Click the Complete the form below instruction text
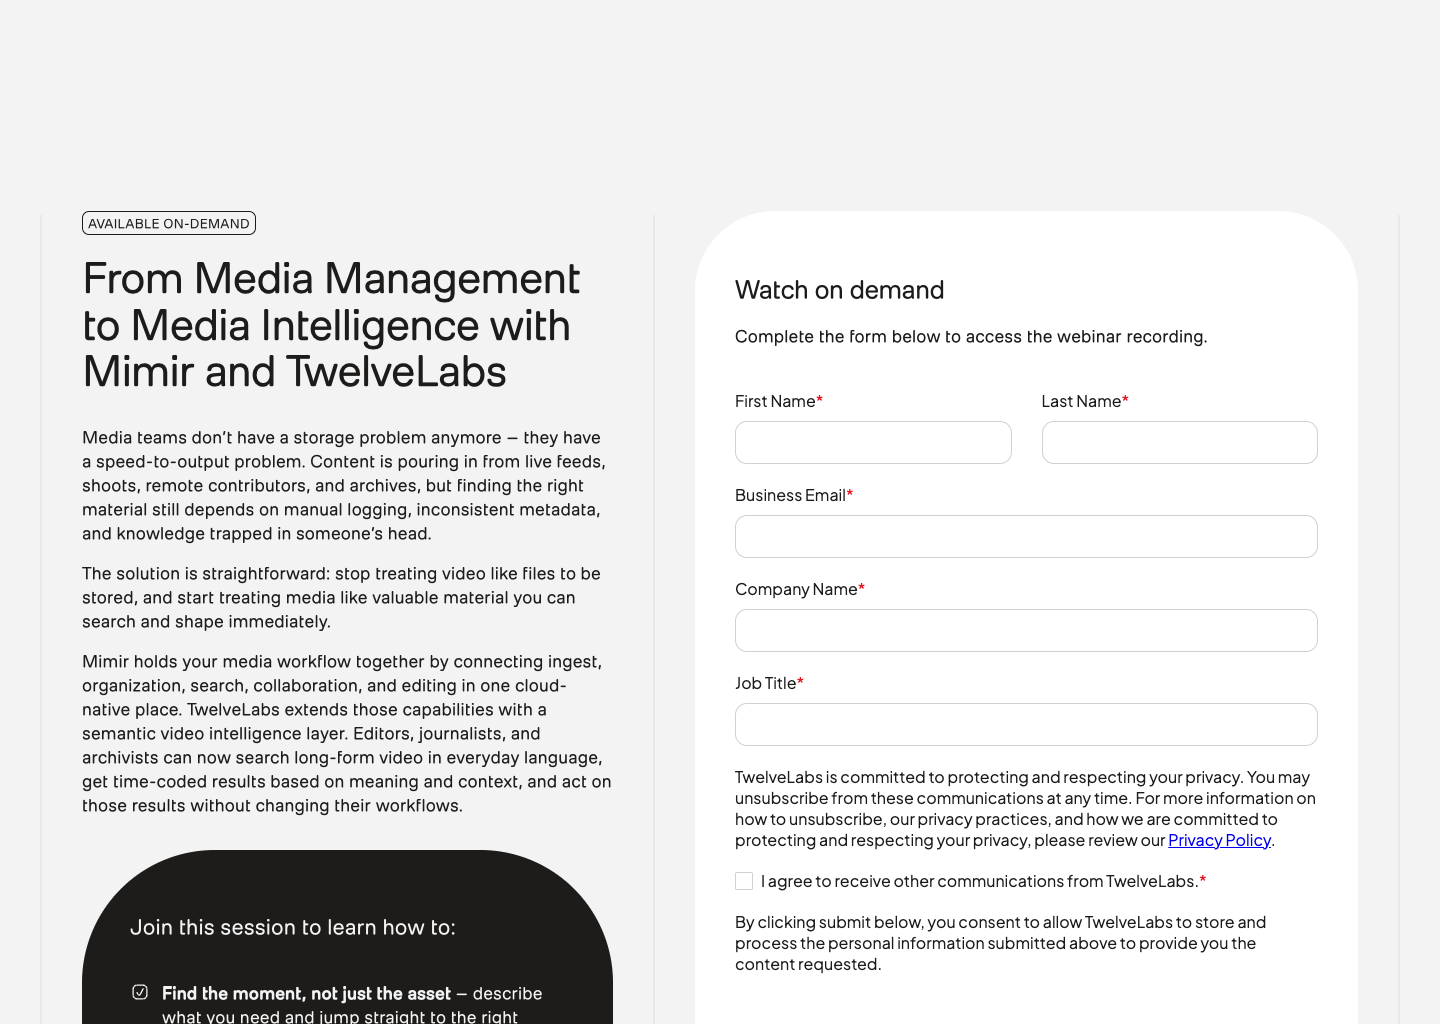 click(x=971, y=336)
